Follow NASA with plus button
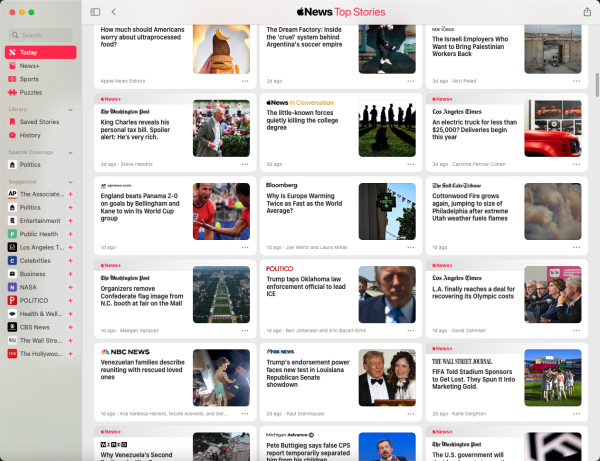Image resolution: width=600 pixels, height=461 pixels. click(x=70, y=287)
